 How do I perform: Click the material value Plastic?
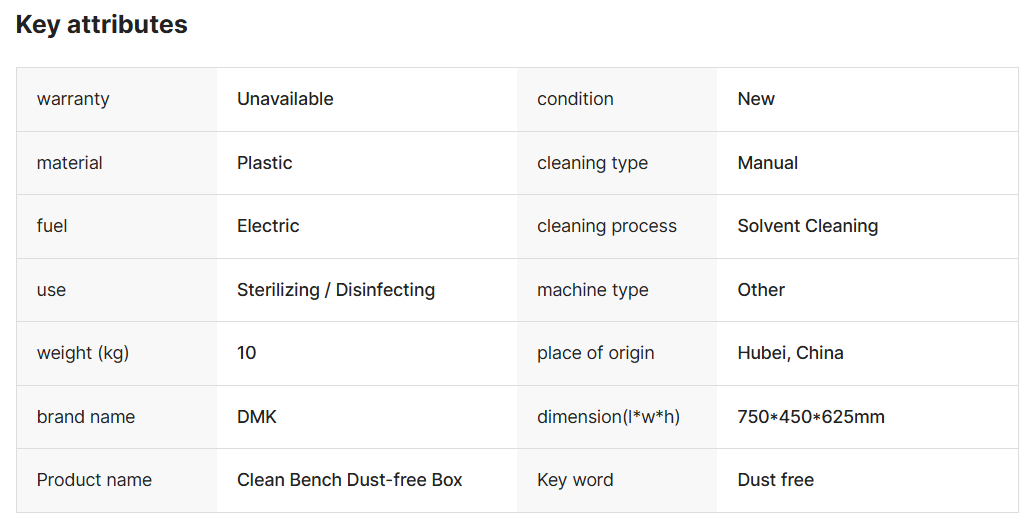pyautogui.click(x=265, y=163)
